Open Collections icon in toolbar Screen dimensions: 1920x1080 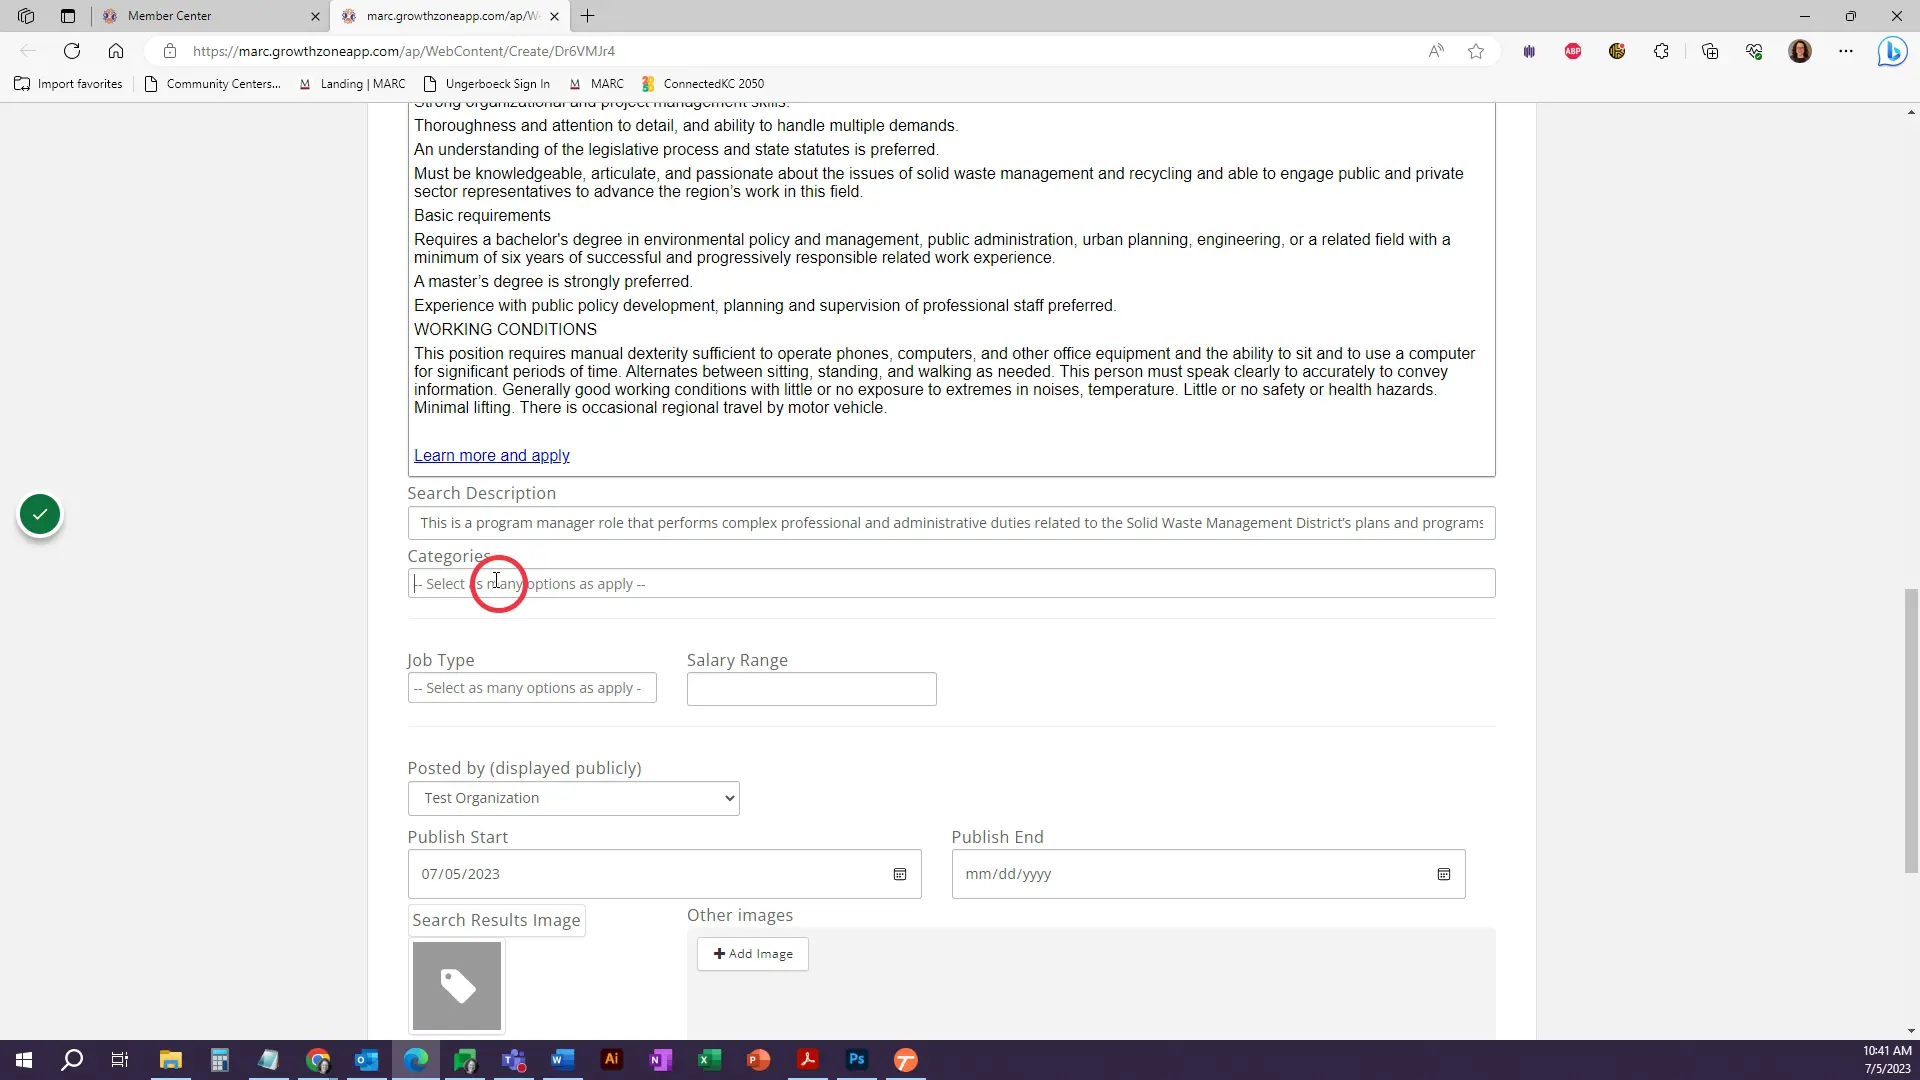point(1710,51)
